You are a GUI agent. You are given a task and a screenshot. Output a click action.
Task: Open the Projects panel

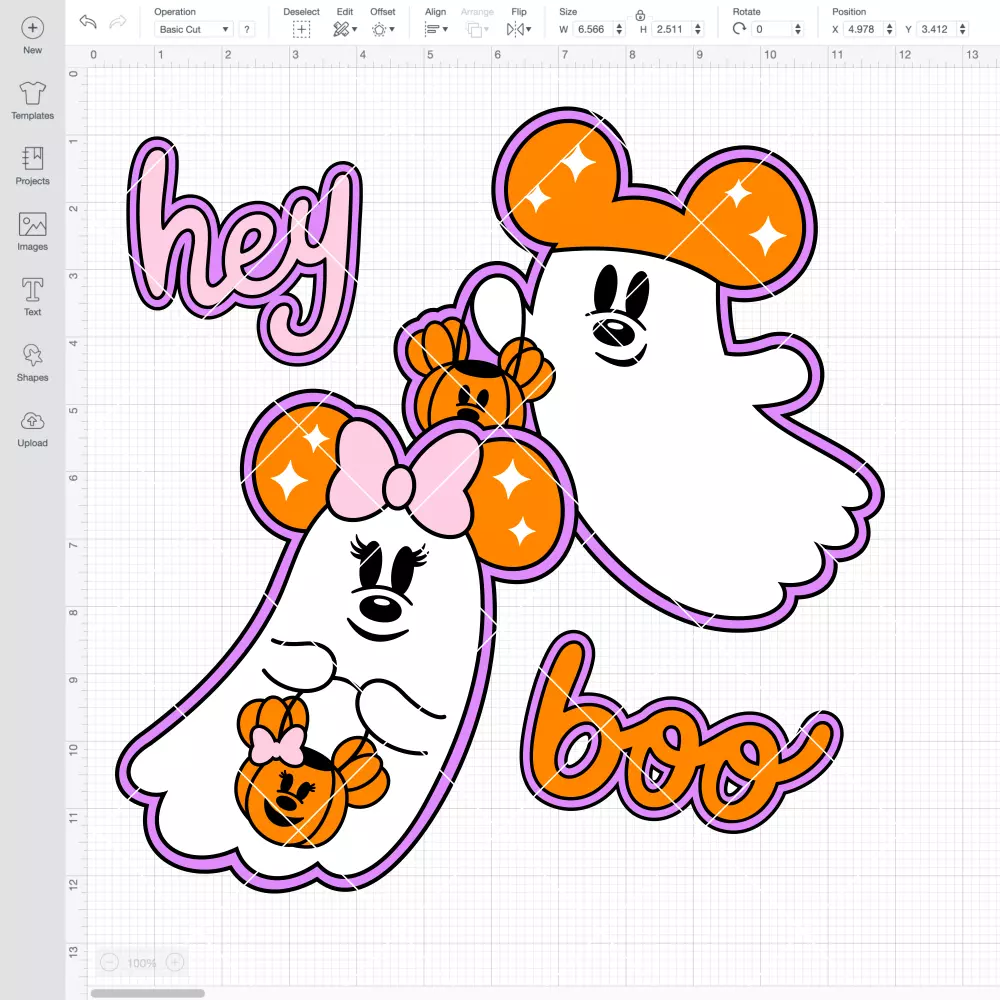click(x=32, y=166)
